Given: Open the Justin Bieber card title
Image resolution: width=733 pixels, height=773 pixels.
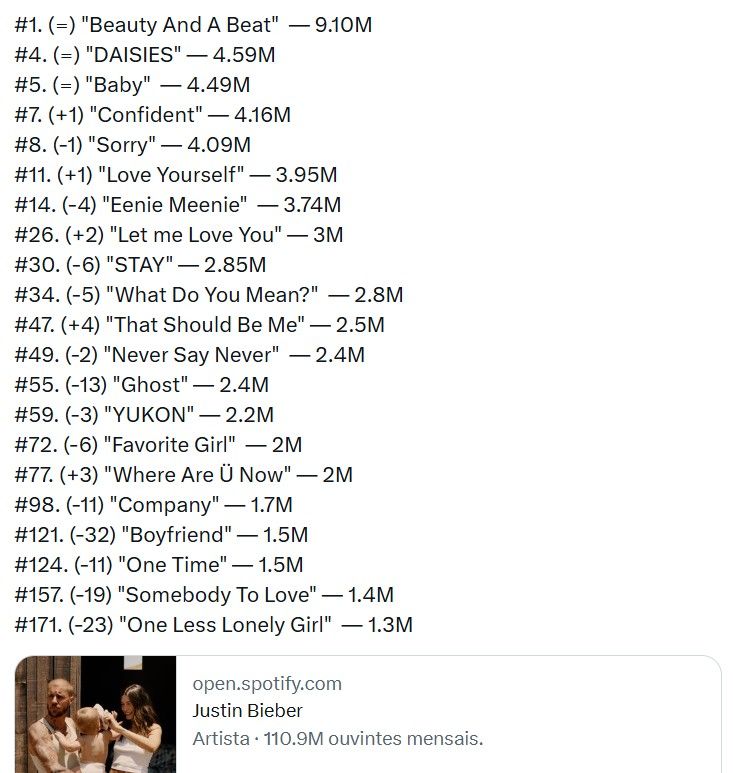Looking at the screenshot, I should tap(247, 711).
